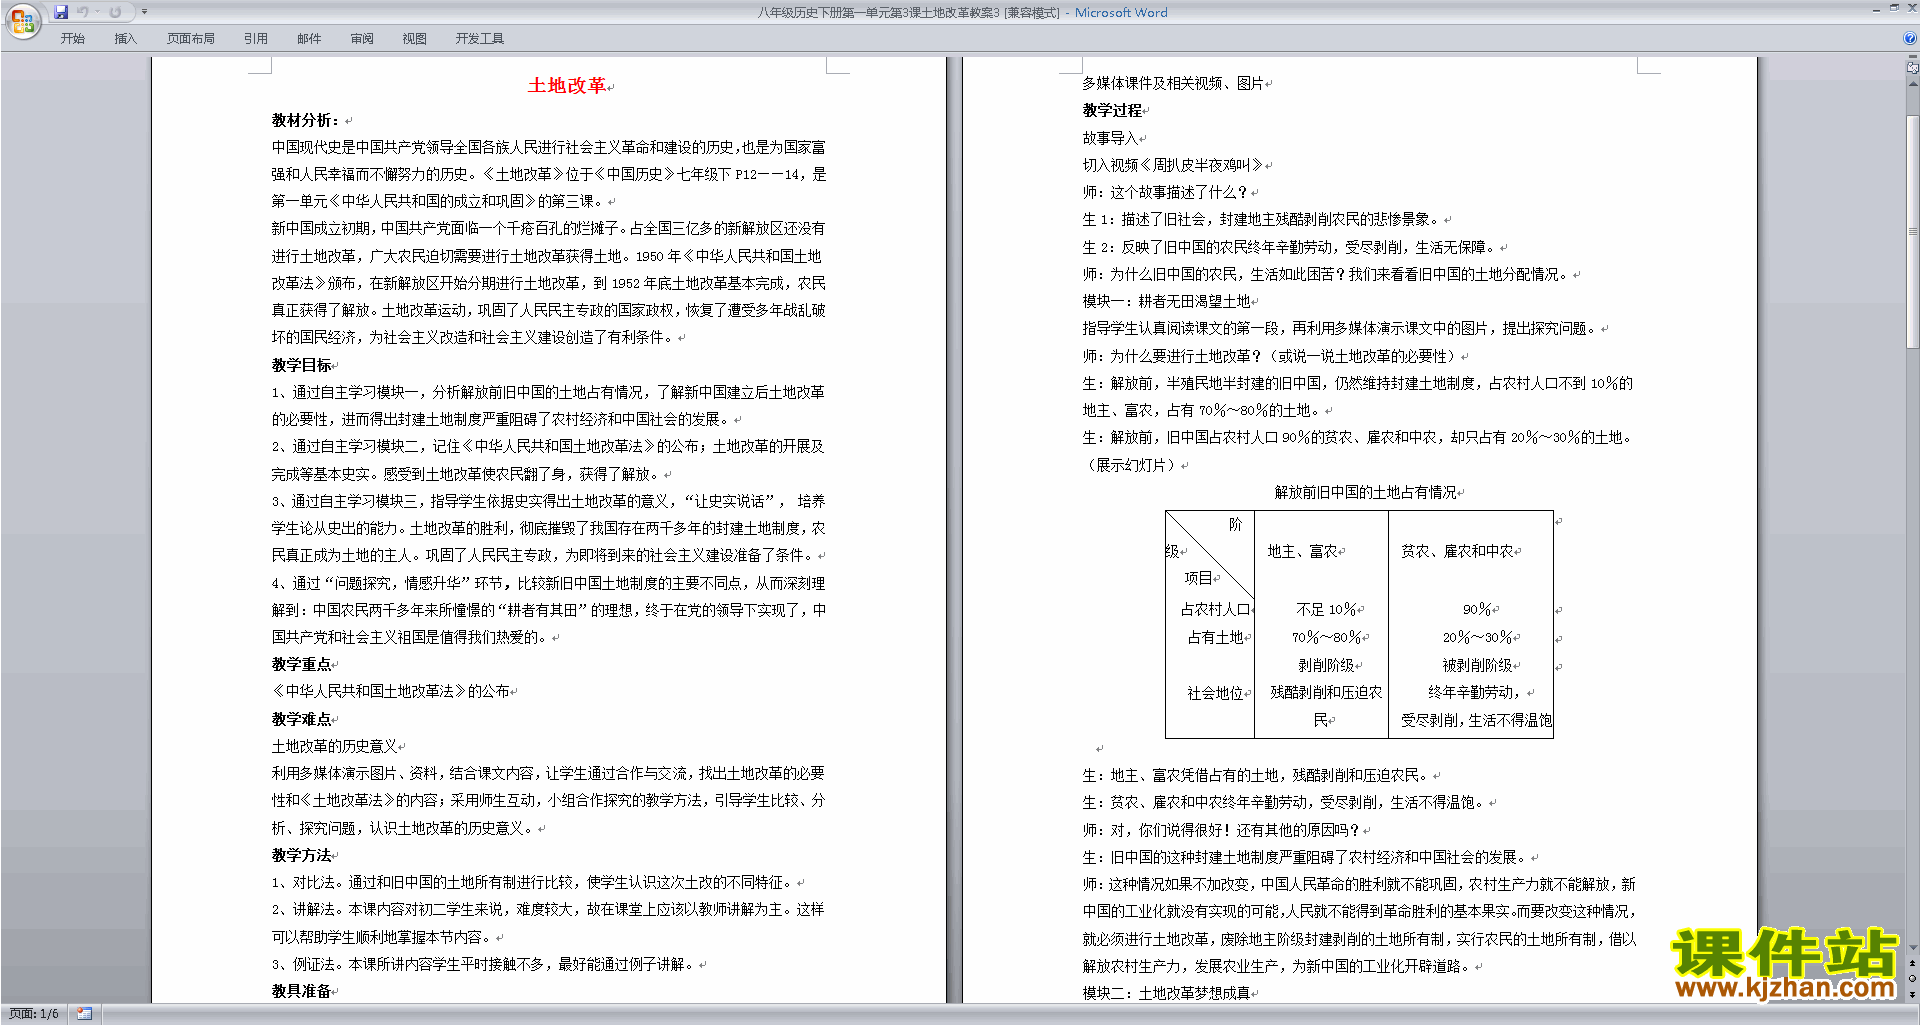Screen dimensions: 1920x1025
Task: Restore down the Word window
Action: click(1894, 8)
